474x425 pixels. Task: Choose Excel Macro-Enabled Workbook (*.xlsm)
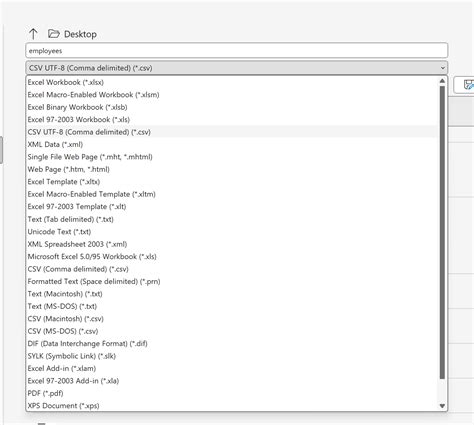point(232,95)
